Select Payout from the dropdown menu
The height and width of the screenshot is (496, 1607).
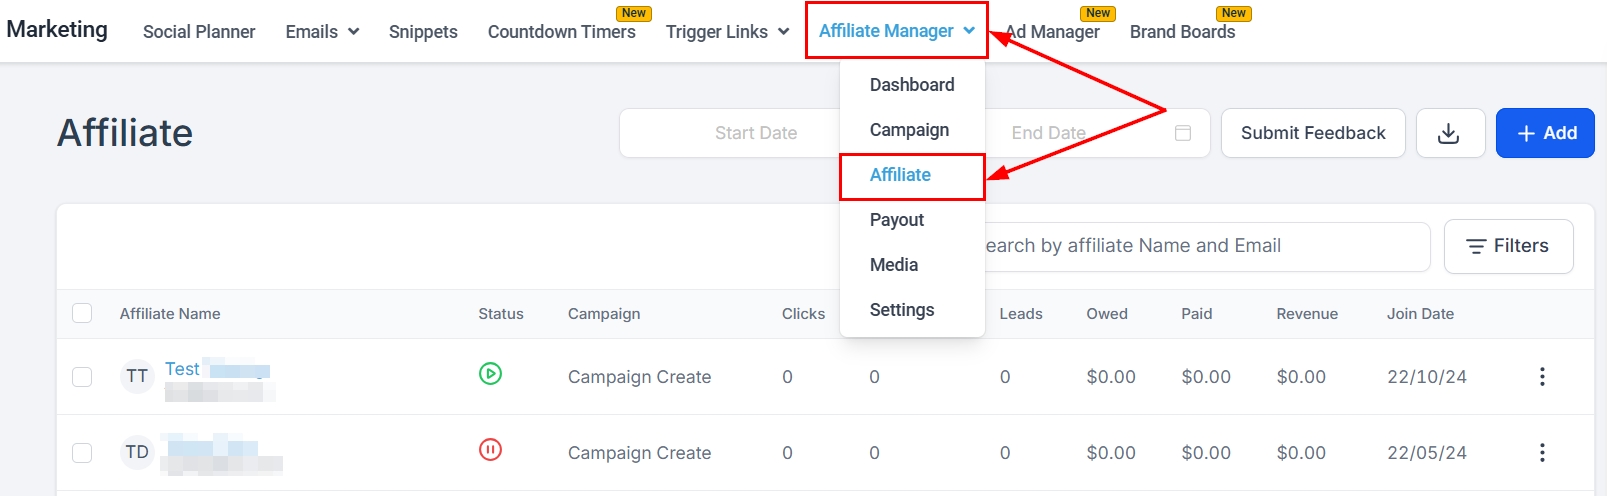pos(897,220)
